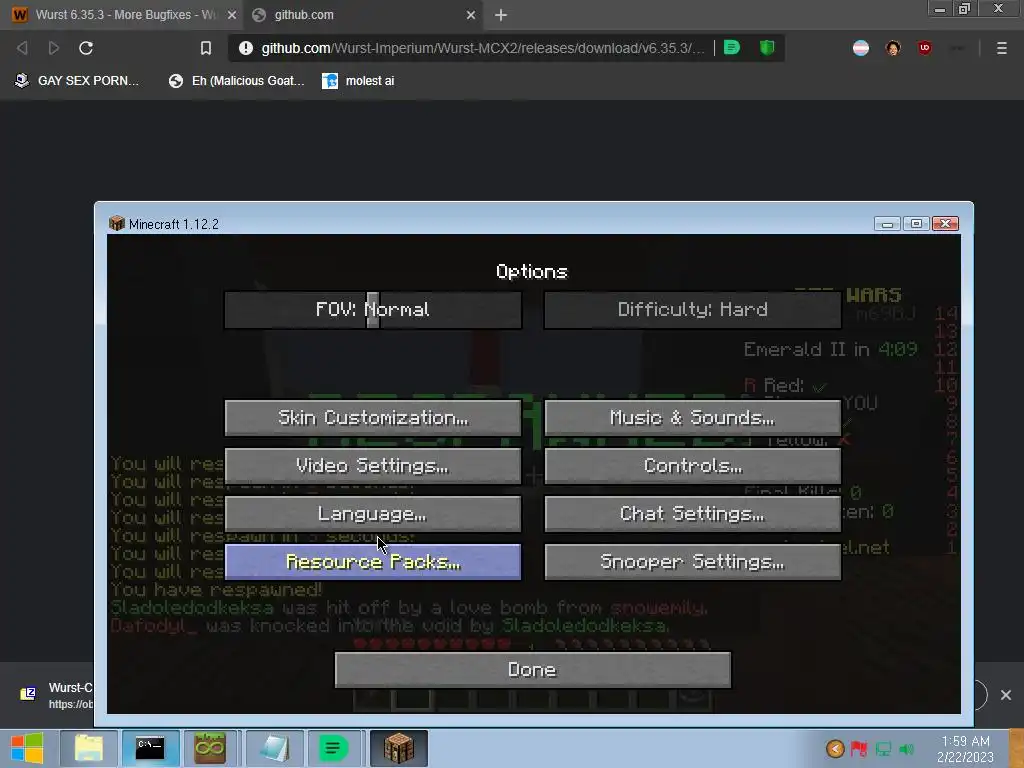Open the green infinity app in taskbar

(x=210, y=748)
